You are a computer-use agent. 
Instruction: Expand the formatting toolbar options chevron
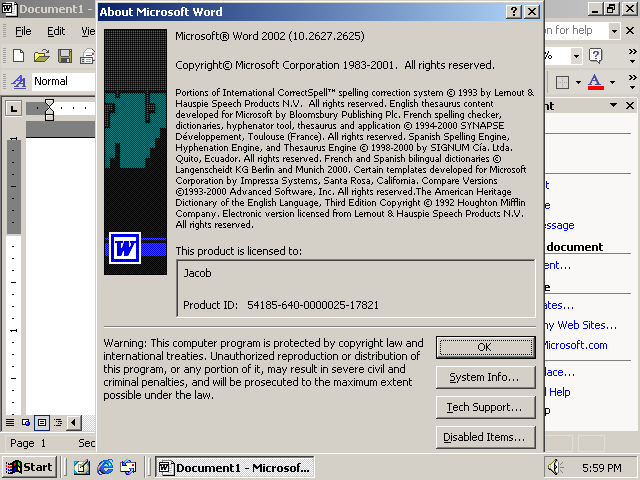click(633, 82)
